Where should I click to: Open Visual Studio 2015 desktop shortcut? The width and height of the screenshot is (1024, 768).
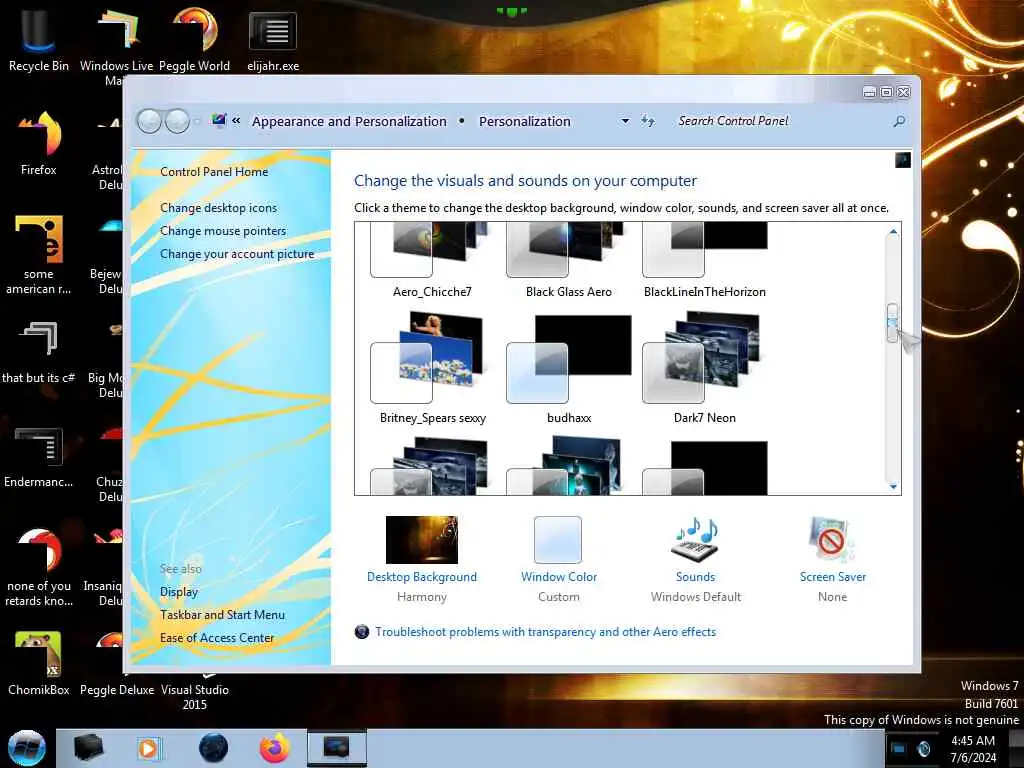[x=195, y=696]
